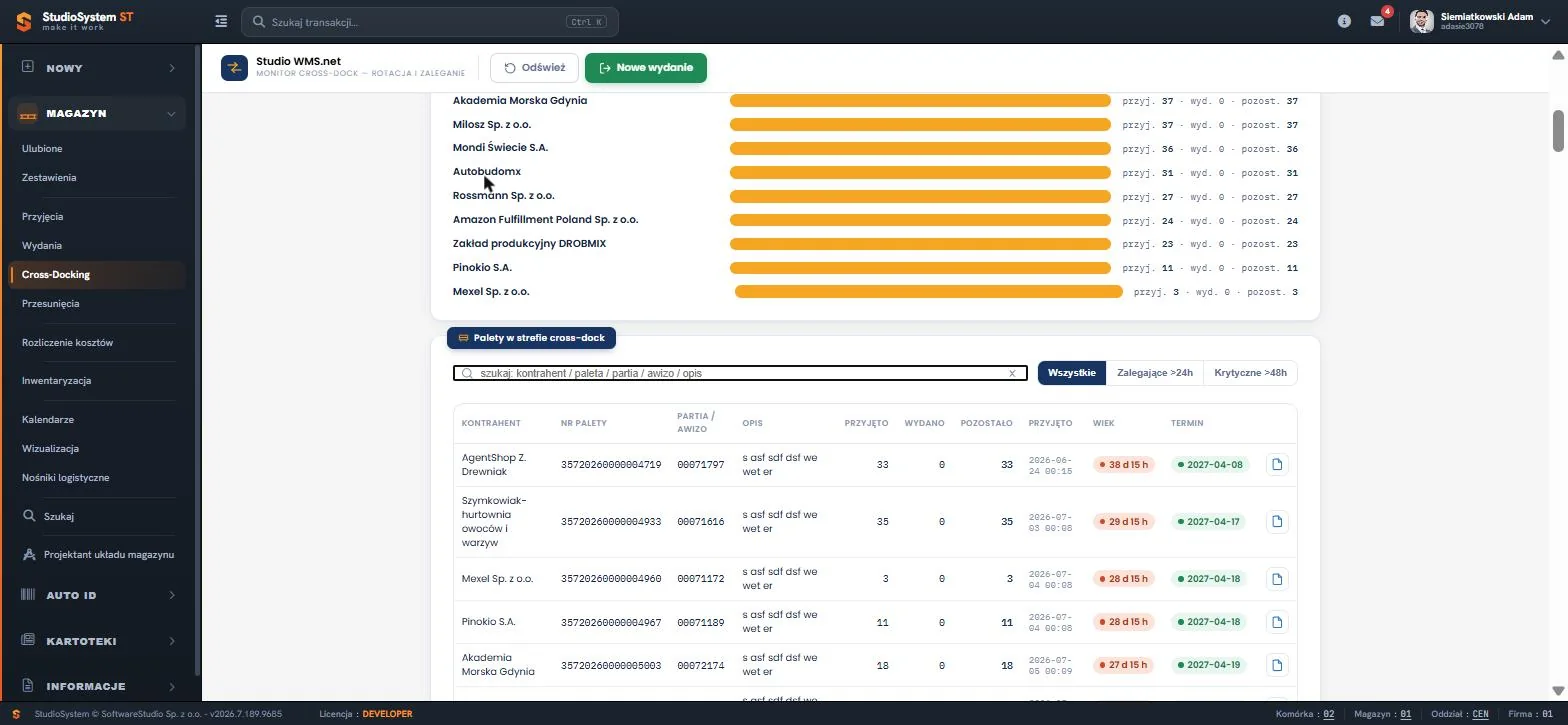
Task: Click the KARTOTEKI icon
Action: tap(28, 640)
